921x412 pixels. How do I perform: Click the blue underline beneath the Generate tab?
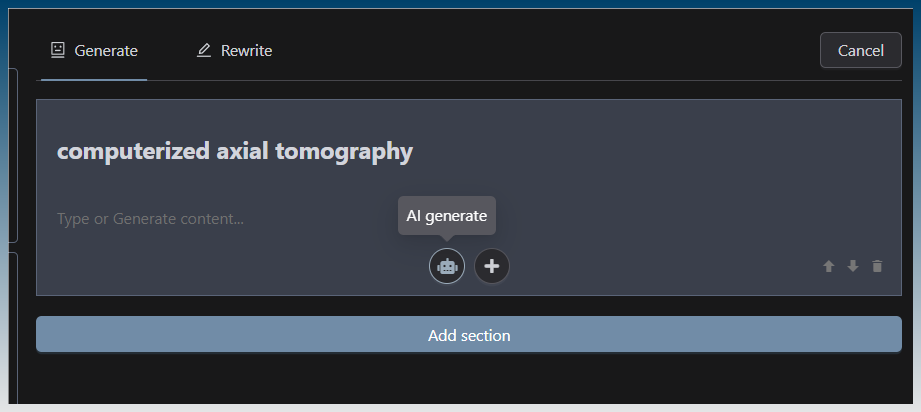tap(93, 79)
